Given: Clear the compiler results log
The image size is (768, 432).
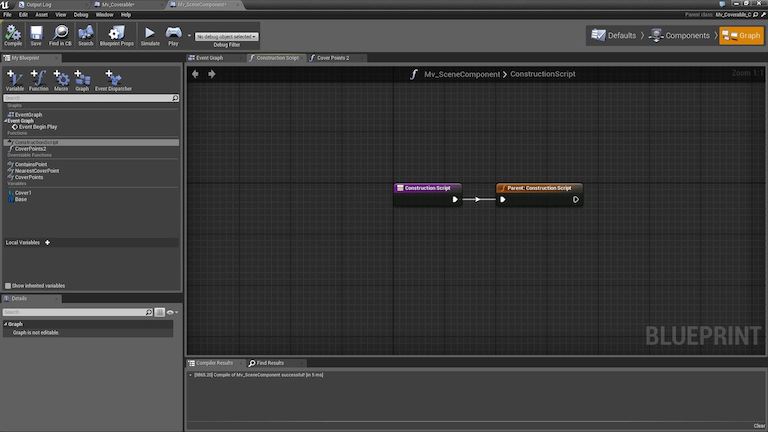Looking at the screenshot, I should 759,426.
